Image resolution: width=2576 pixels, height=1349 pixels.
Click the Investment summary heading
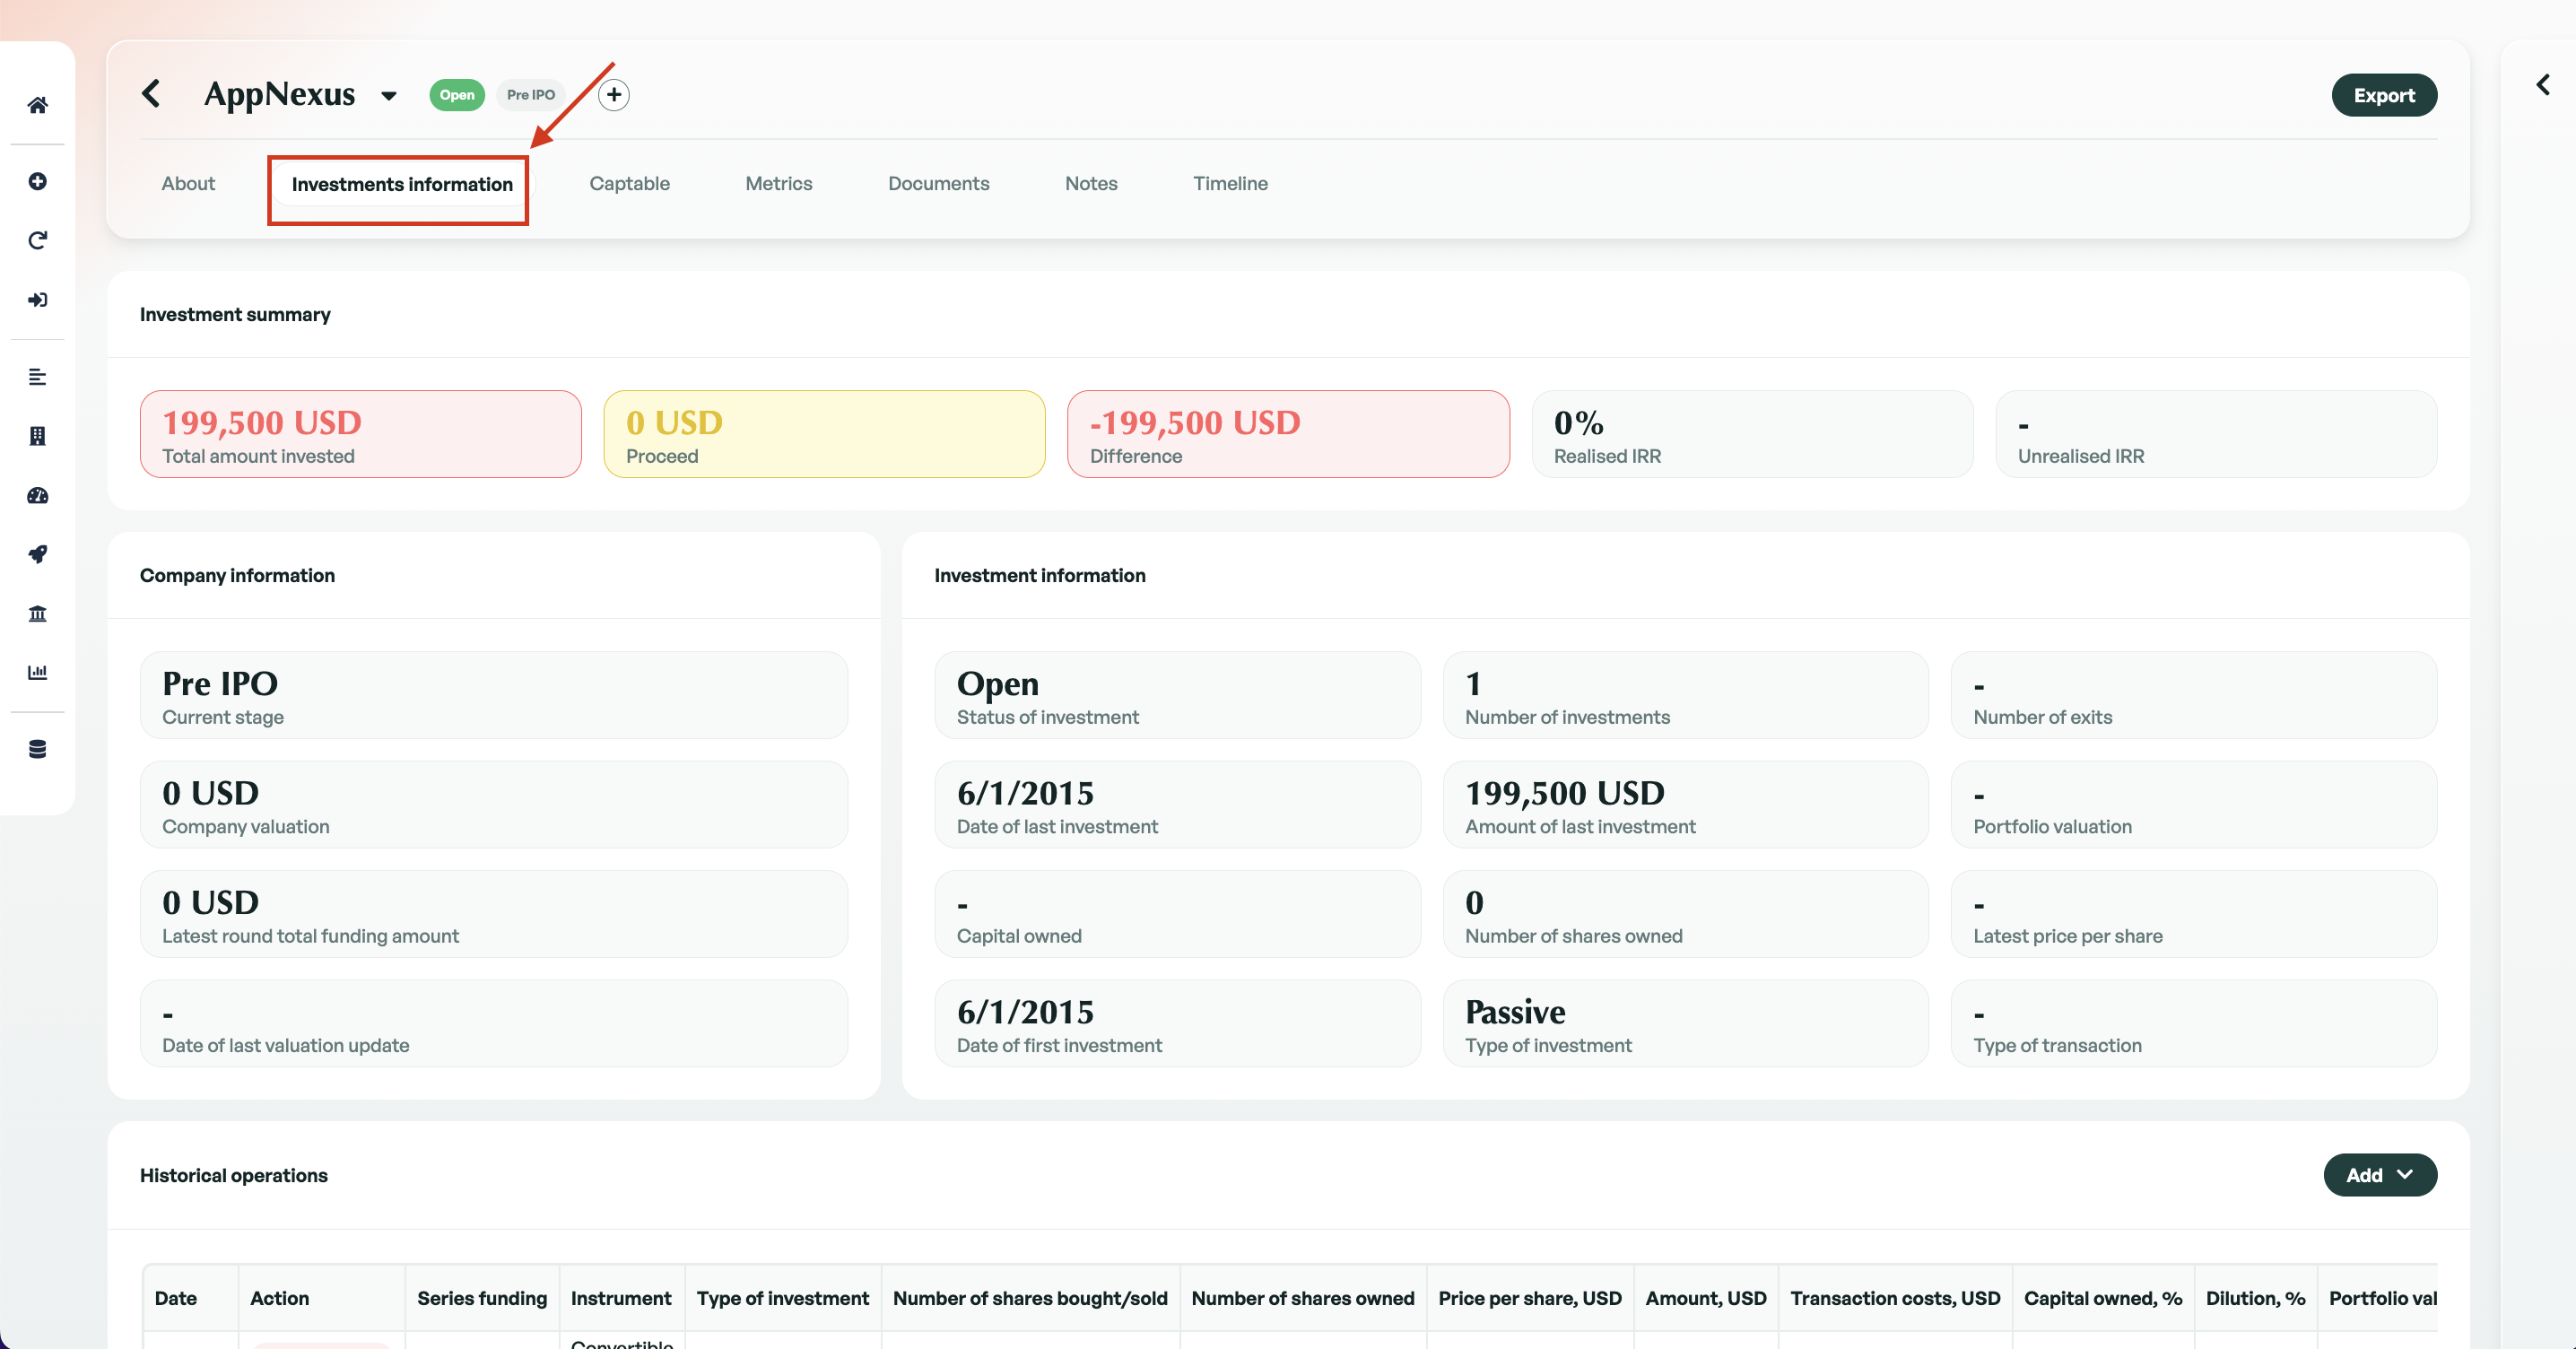[235, 314]
